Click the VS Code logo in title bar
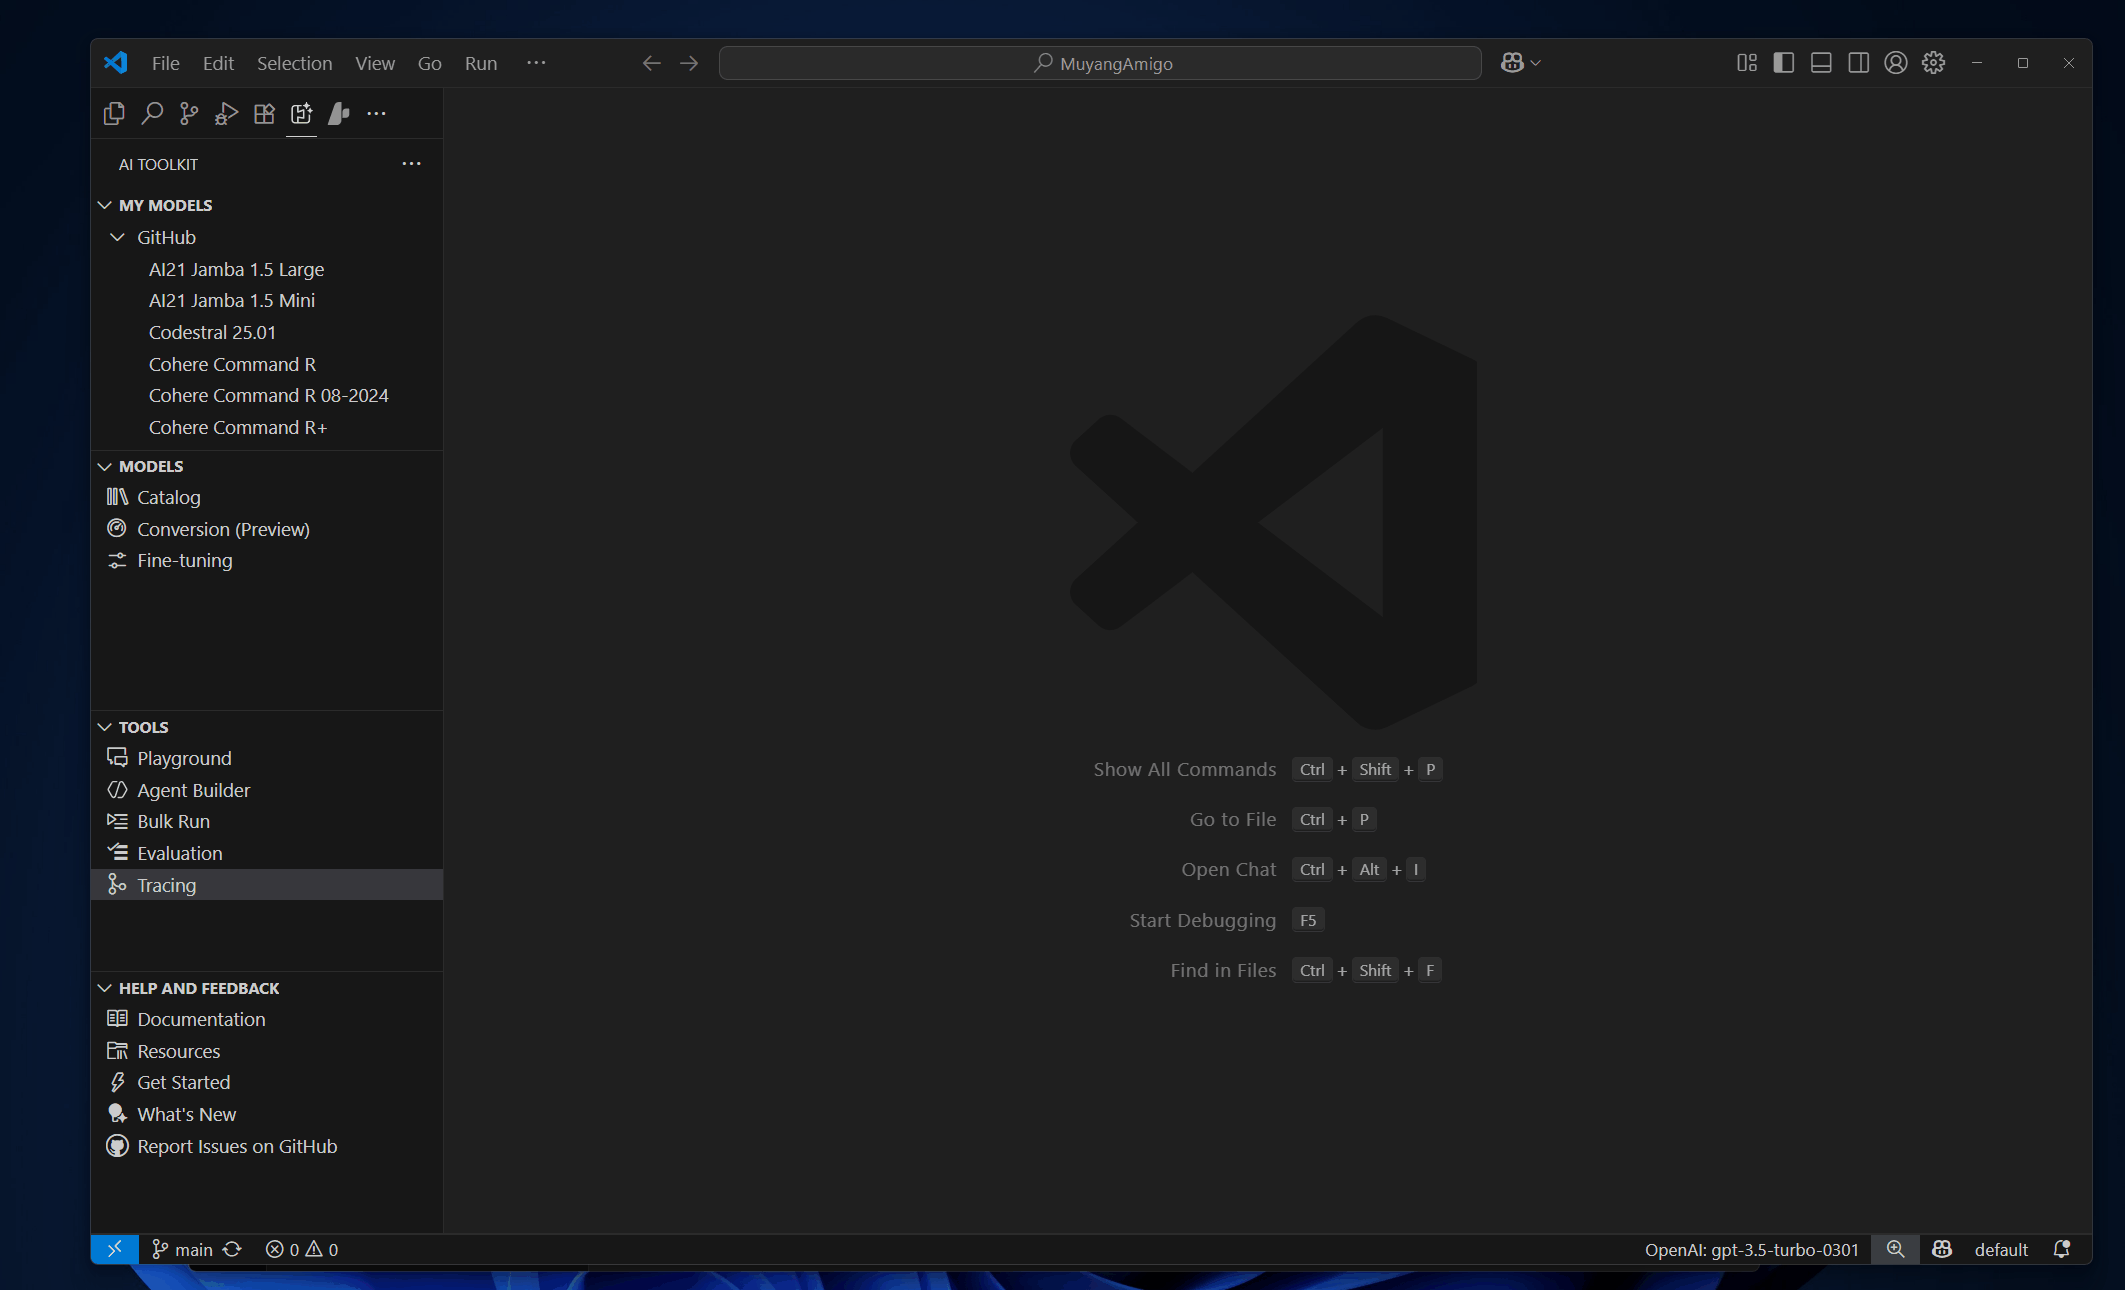The height and width of the screenshot is (1290, 2125). point(116,63)
